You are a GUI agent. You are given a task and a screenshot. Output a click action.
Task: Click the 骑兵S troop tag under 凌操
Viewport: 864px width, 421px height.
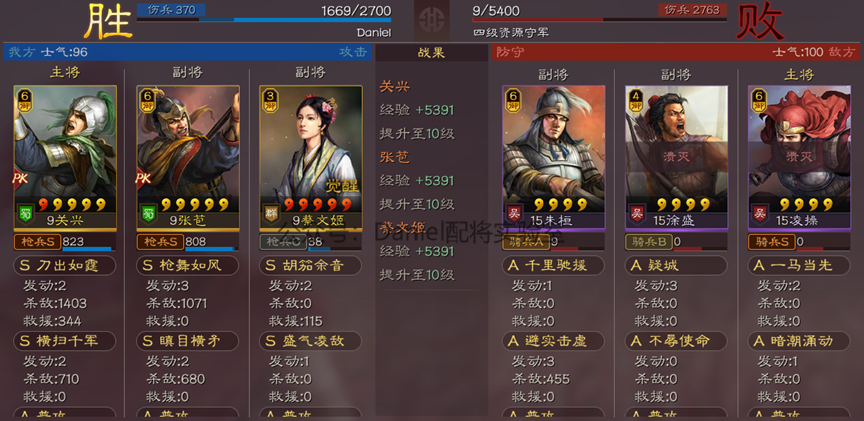point(771,241)
